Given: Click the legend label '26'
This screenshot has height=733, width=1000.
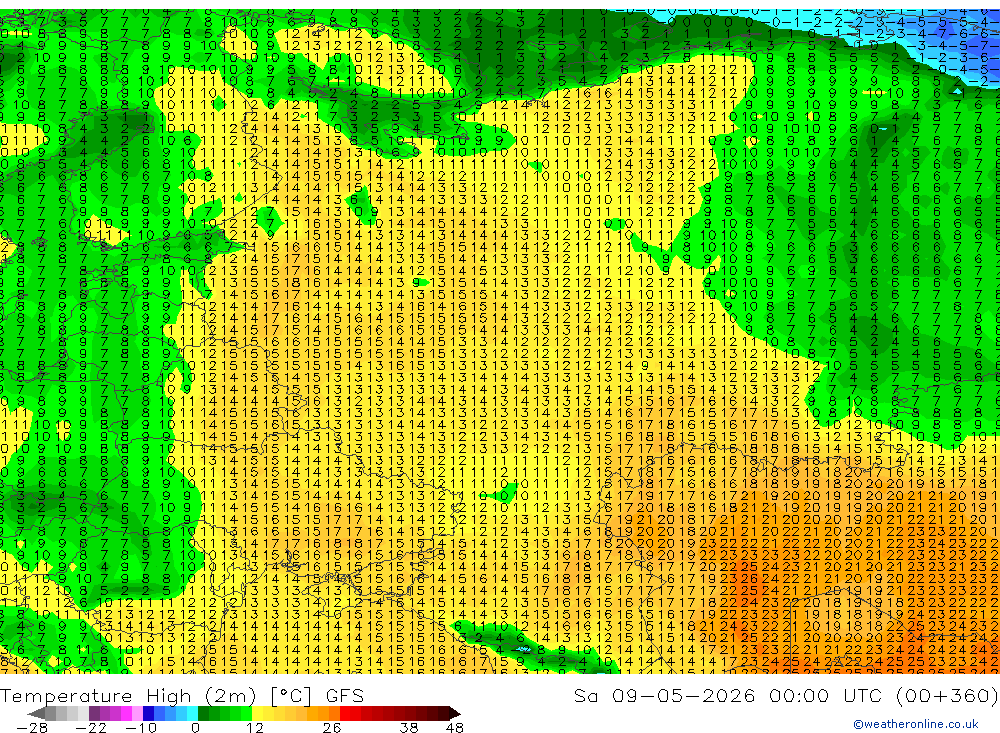Looking at the screenshot, I should pos(332,728).
